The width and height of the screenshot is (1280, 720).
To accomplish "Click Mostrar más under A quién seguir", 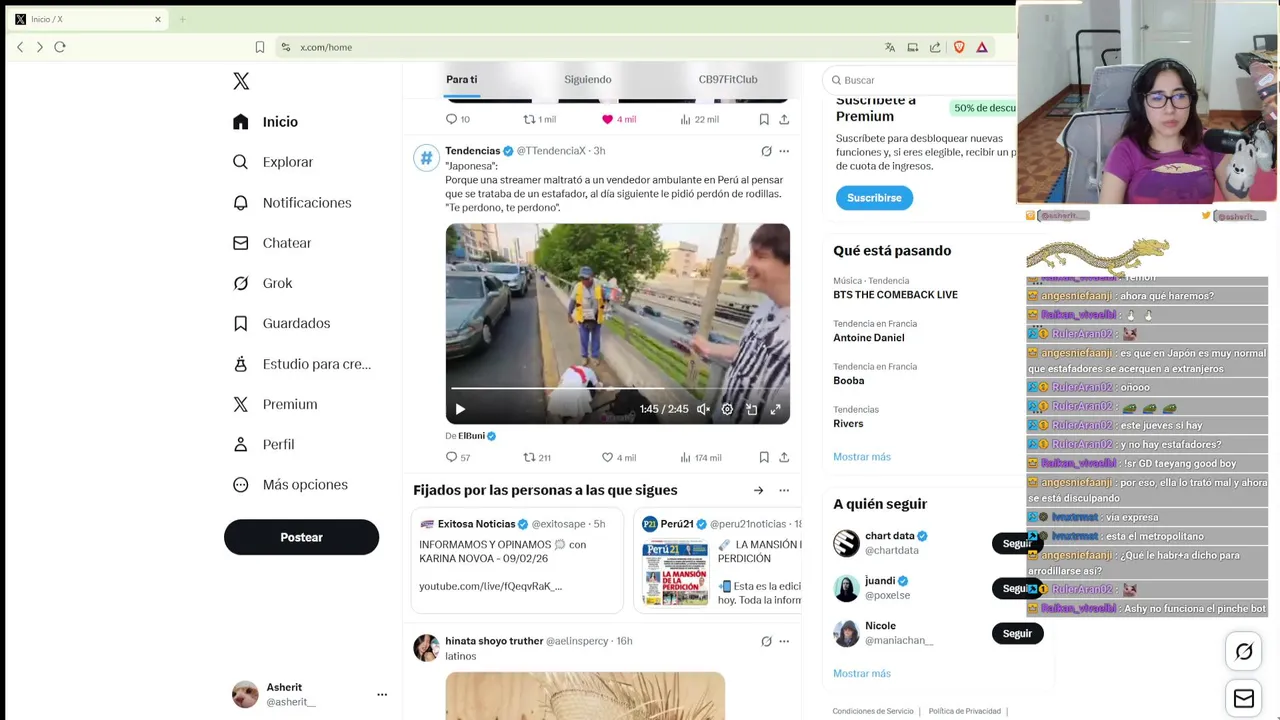I will pyautogui.click(x=861, y=674).
